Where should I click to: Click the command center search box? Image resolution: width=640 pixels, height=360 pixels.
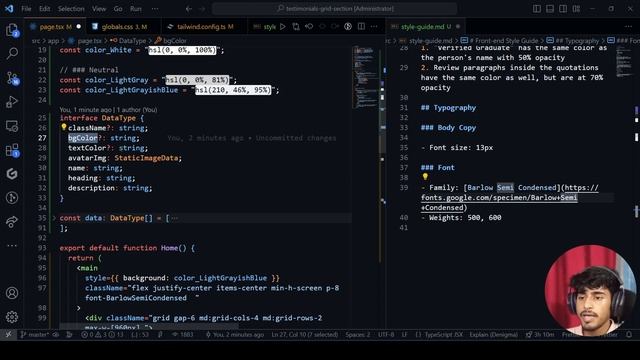pos(335,9)
